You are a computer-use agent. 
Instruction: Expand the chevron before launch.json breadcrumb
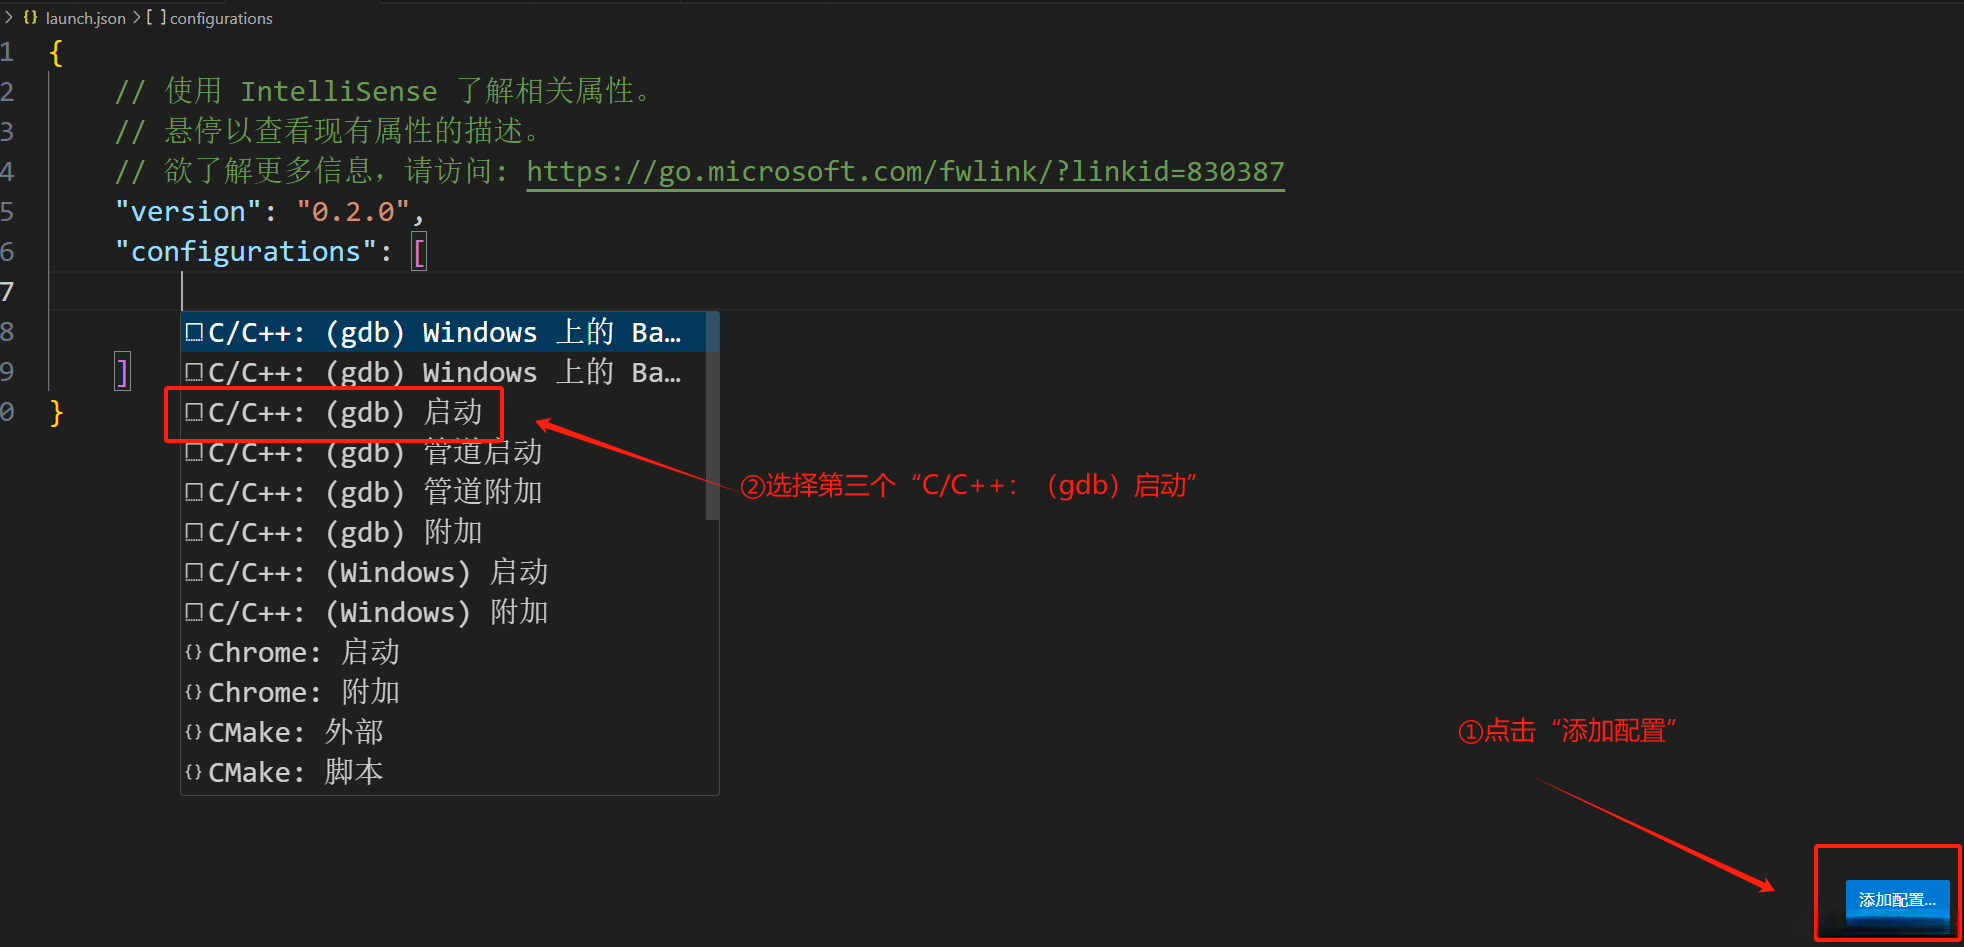pyautogui.click(x=9, y=17)
